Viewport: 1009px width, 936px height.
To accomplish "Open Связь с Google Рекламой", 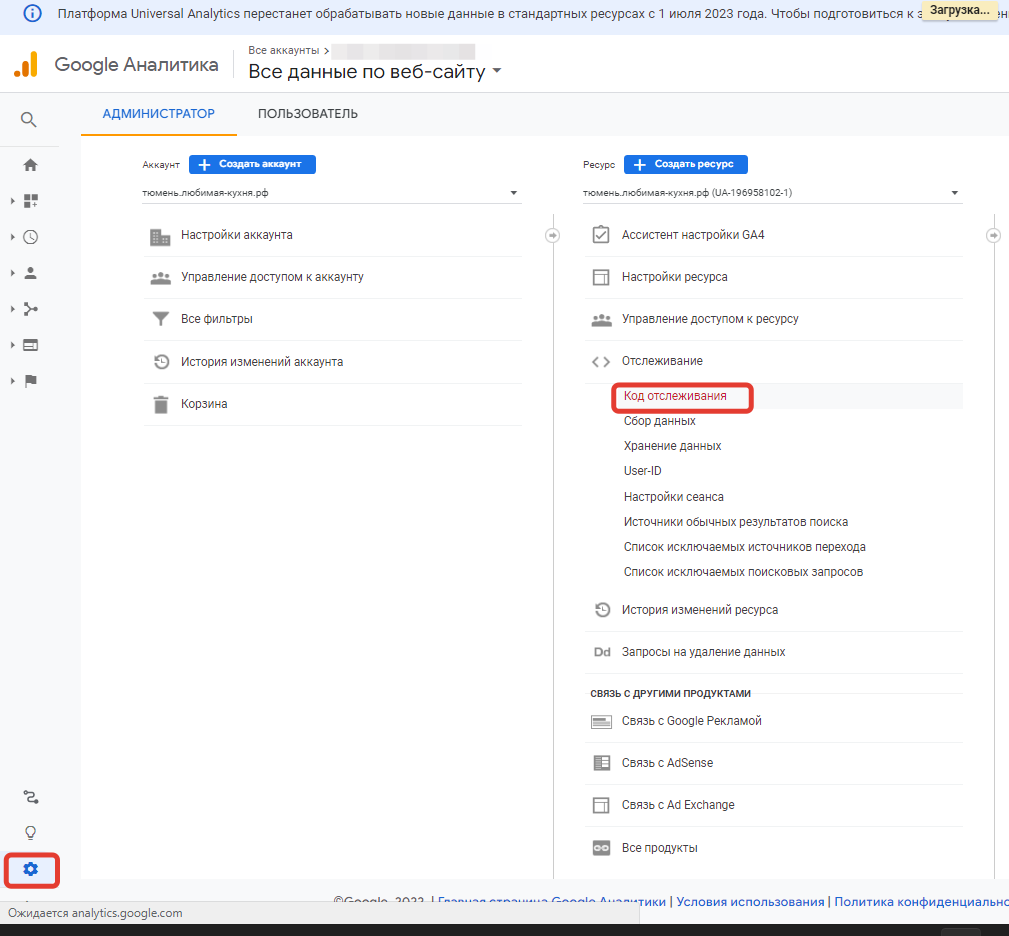I will (x=692, y=721).
